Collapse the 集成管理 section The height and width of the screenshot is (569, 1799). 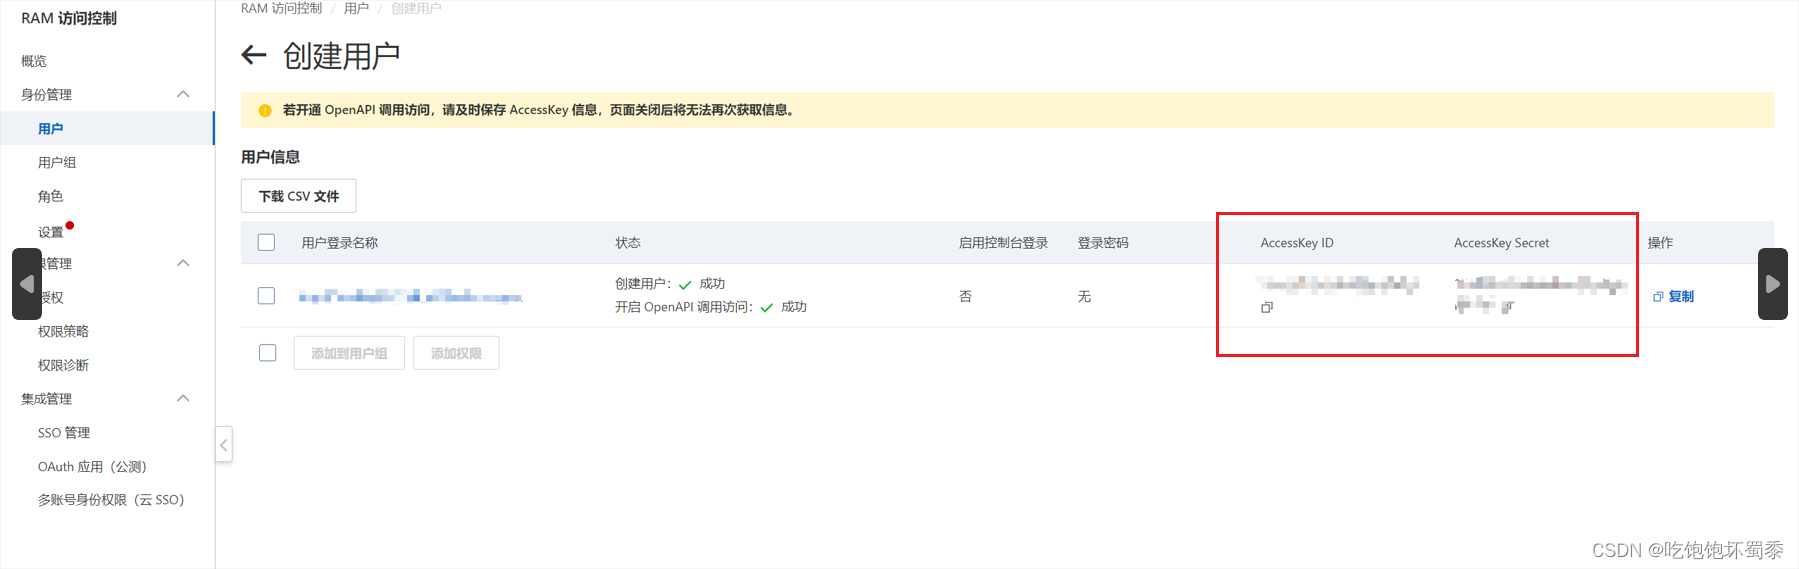183,398
